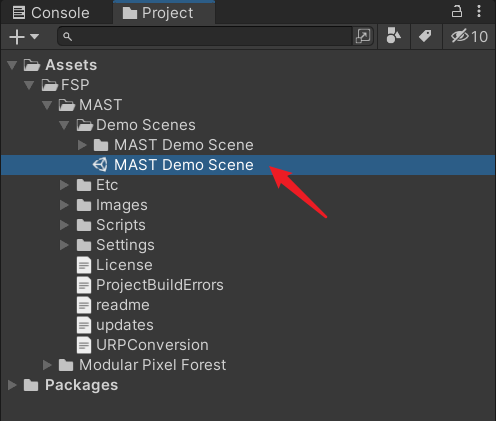Open the search by type filter icon
The image size is (496, 421).
coord(393,36)
